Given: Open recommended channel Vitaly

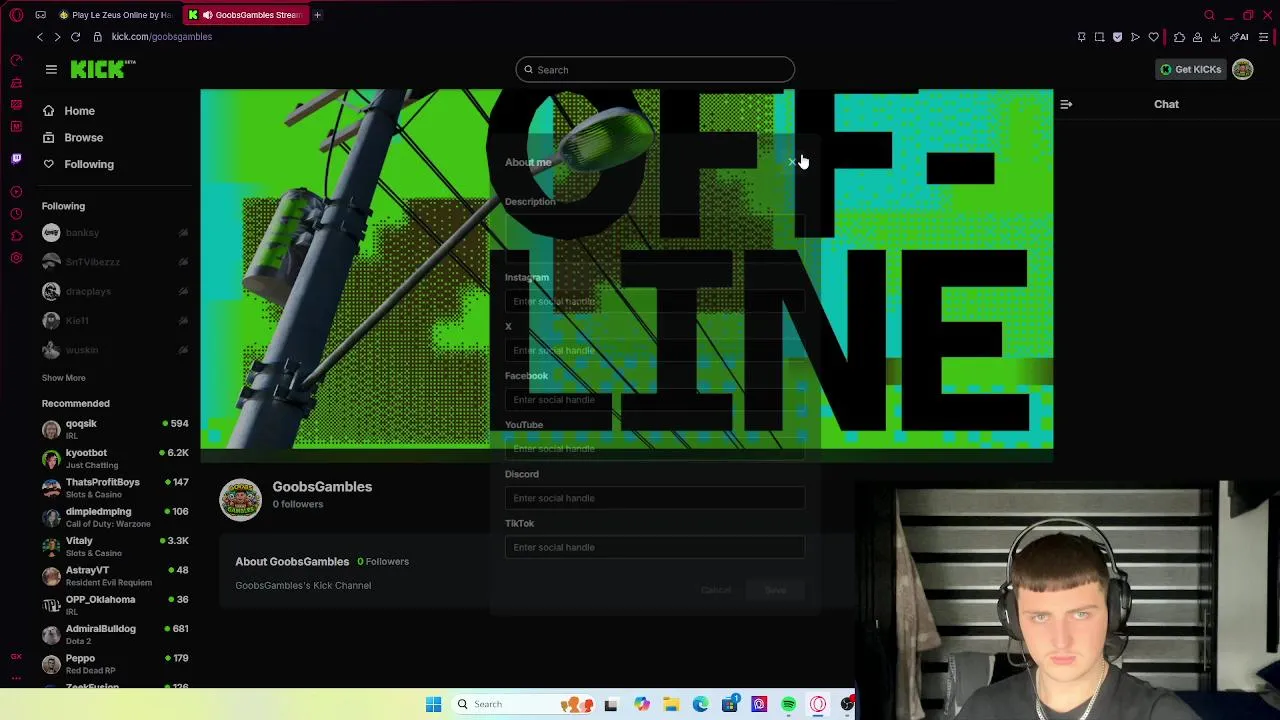Looking at the screenshot, I should 115,546.
